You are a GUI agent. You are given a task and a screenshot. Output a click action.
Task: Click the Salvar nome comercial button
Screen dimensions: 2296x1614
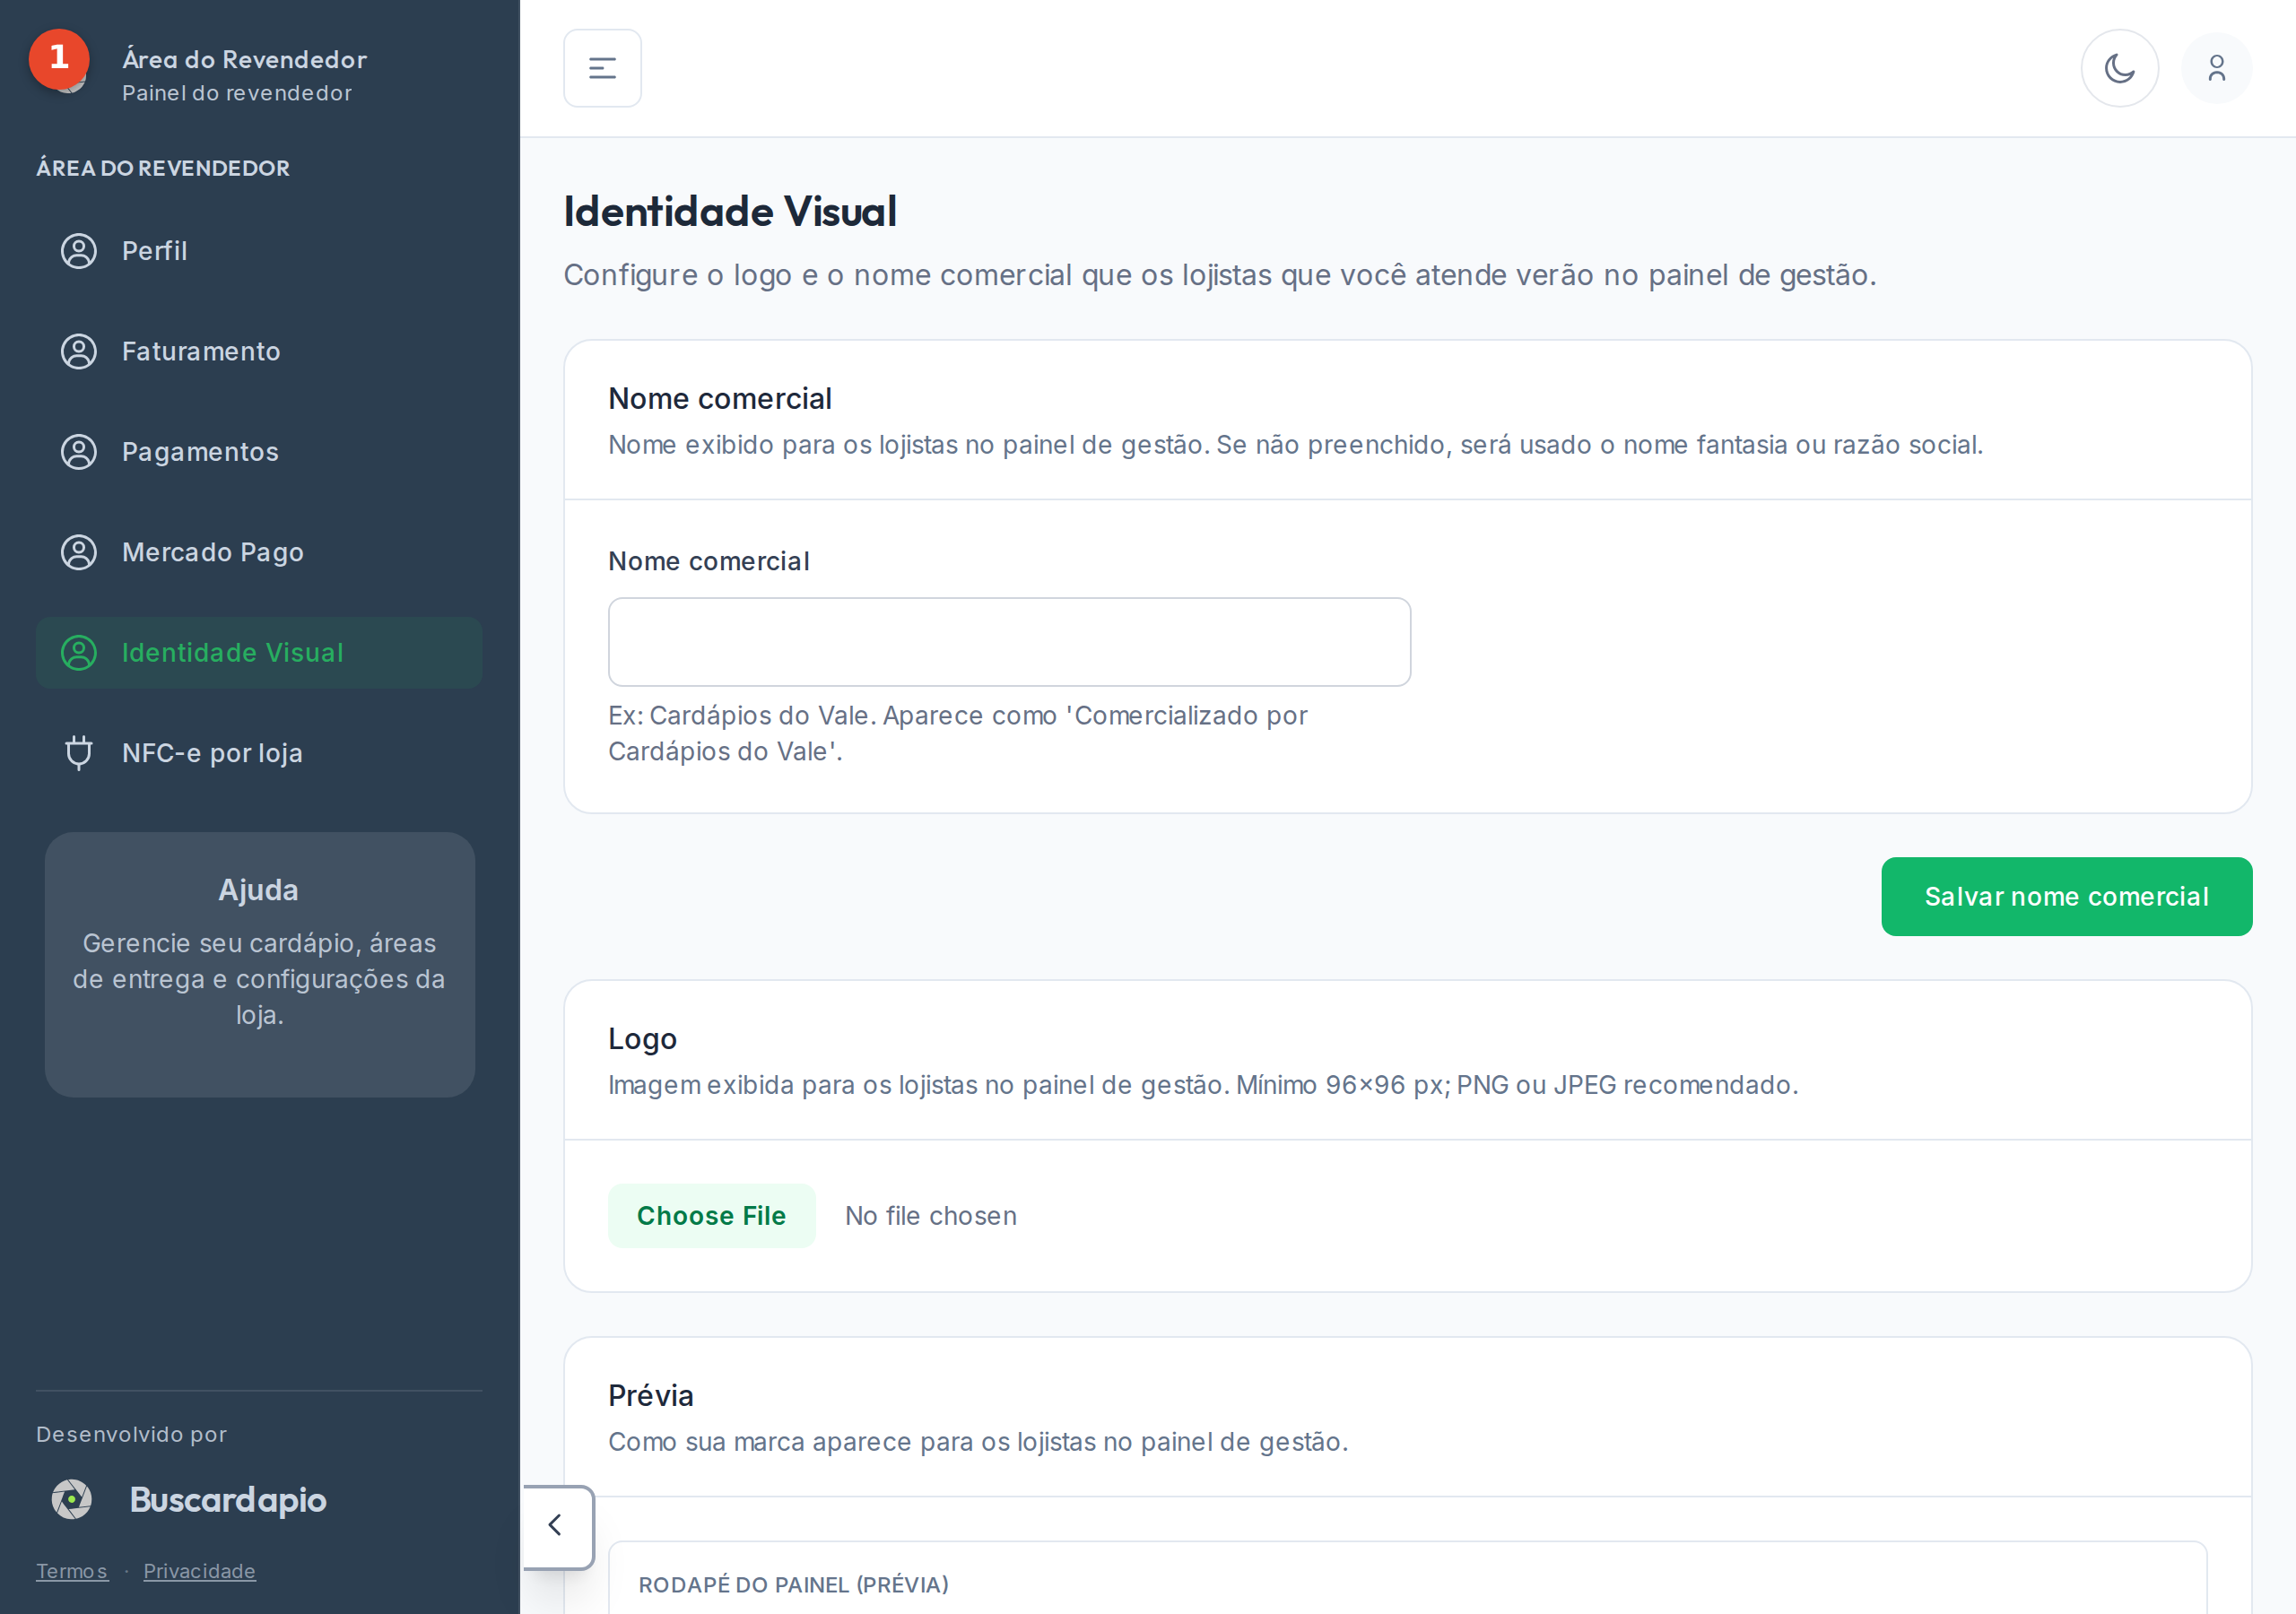click(2066, 896)
